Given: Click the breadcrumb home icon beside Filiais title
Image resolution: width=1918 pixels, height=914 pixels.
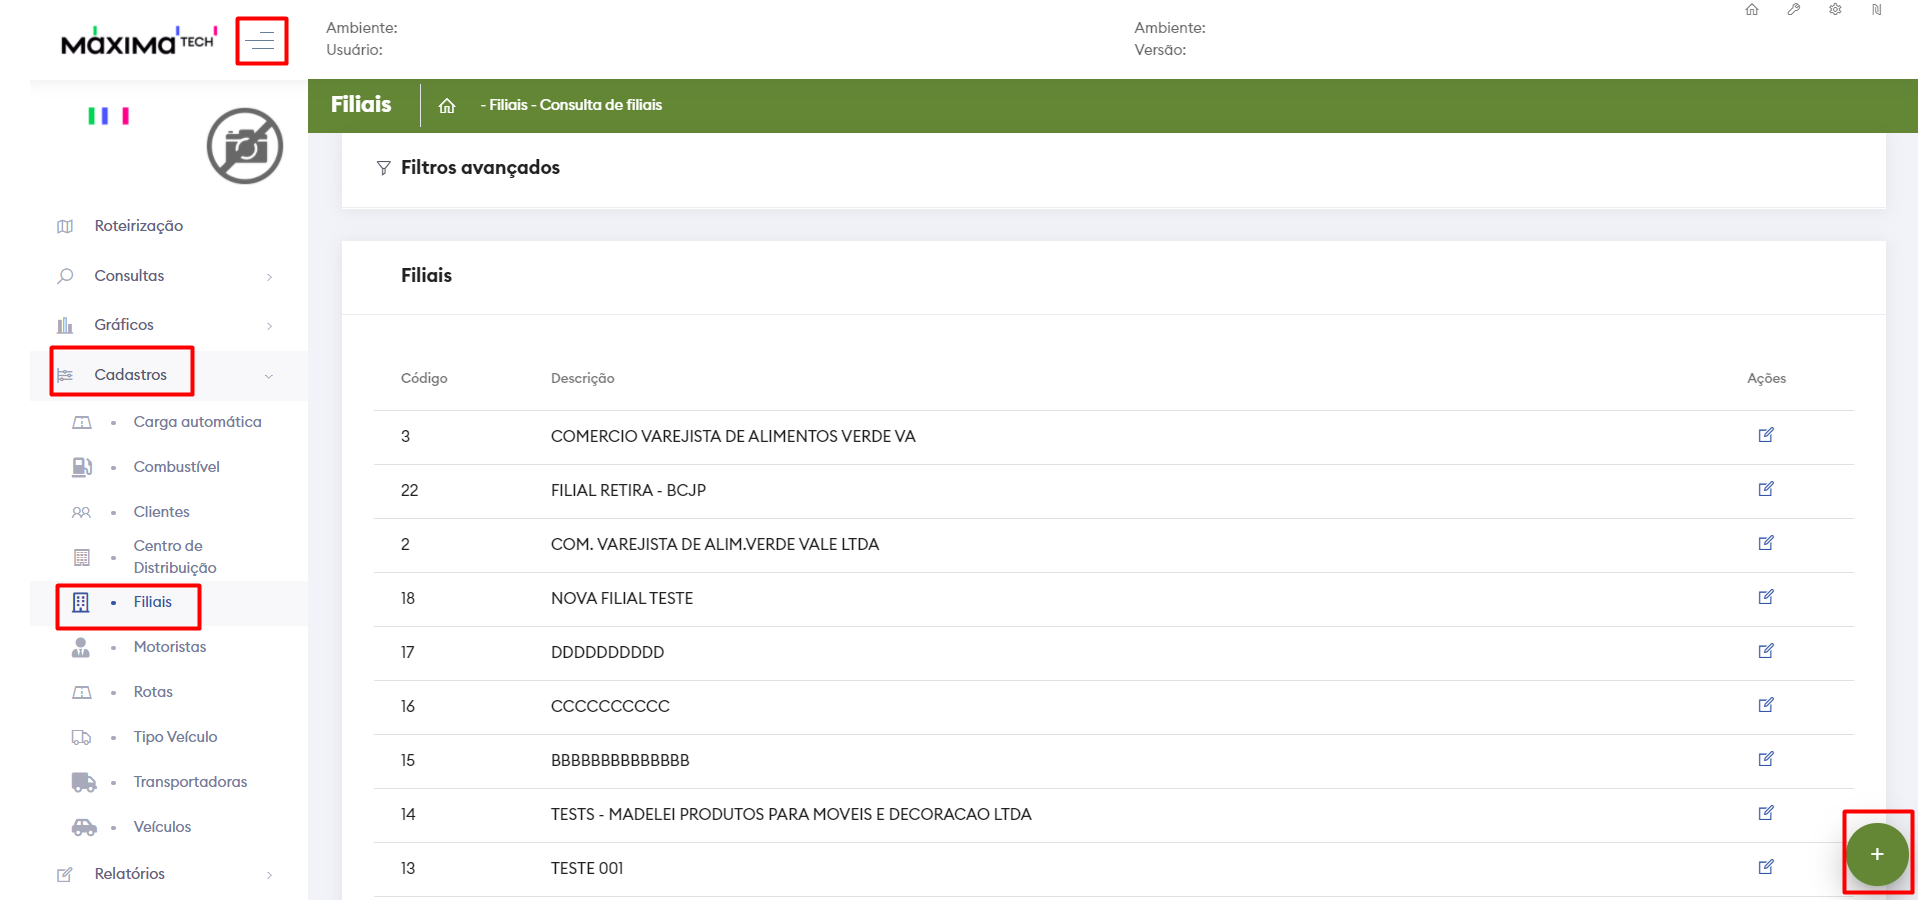Looking at the screenshot, I should pos(447,106).
